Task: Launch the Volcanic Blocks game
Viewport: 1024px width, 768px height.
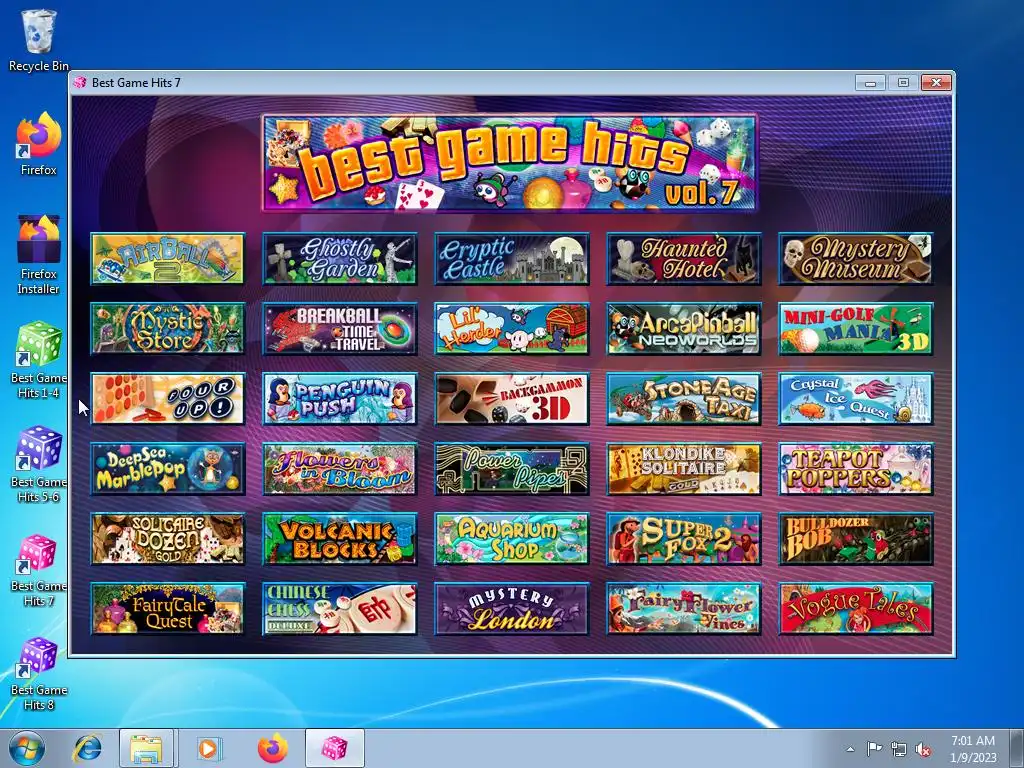Action: click(x=340, y=539)
